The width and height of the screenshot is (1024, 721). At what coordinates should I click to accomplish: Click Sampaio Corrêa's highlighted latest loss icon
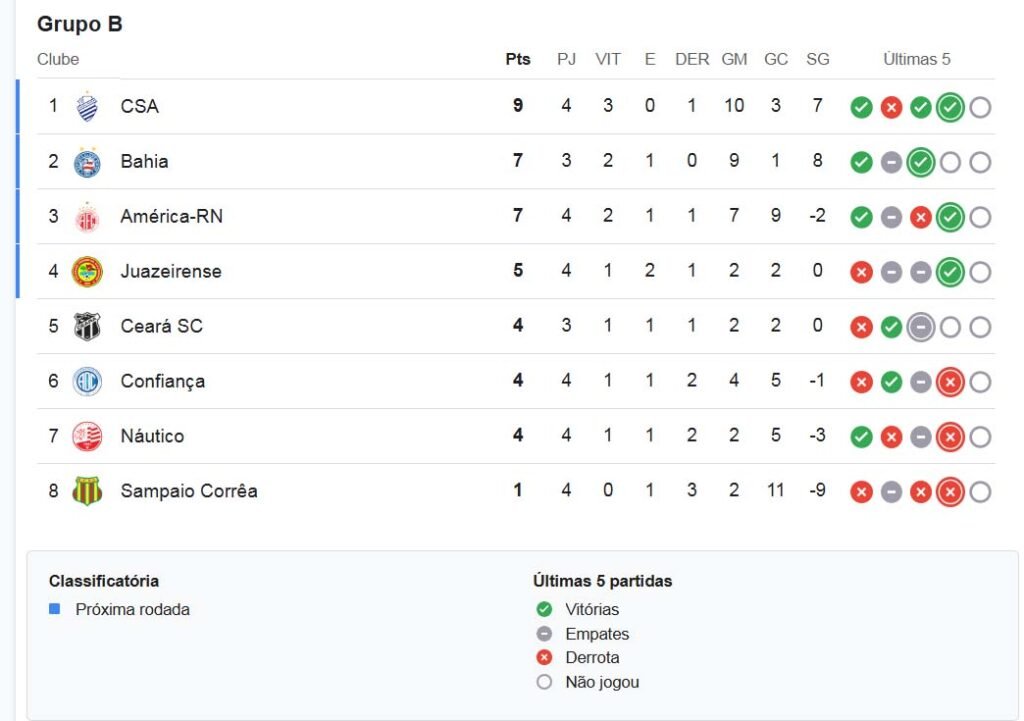click(950, 492)
